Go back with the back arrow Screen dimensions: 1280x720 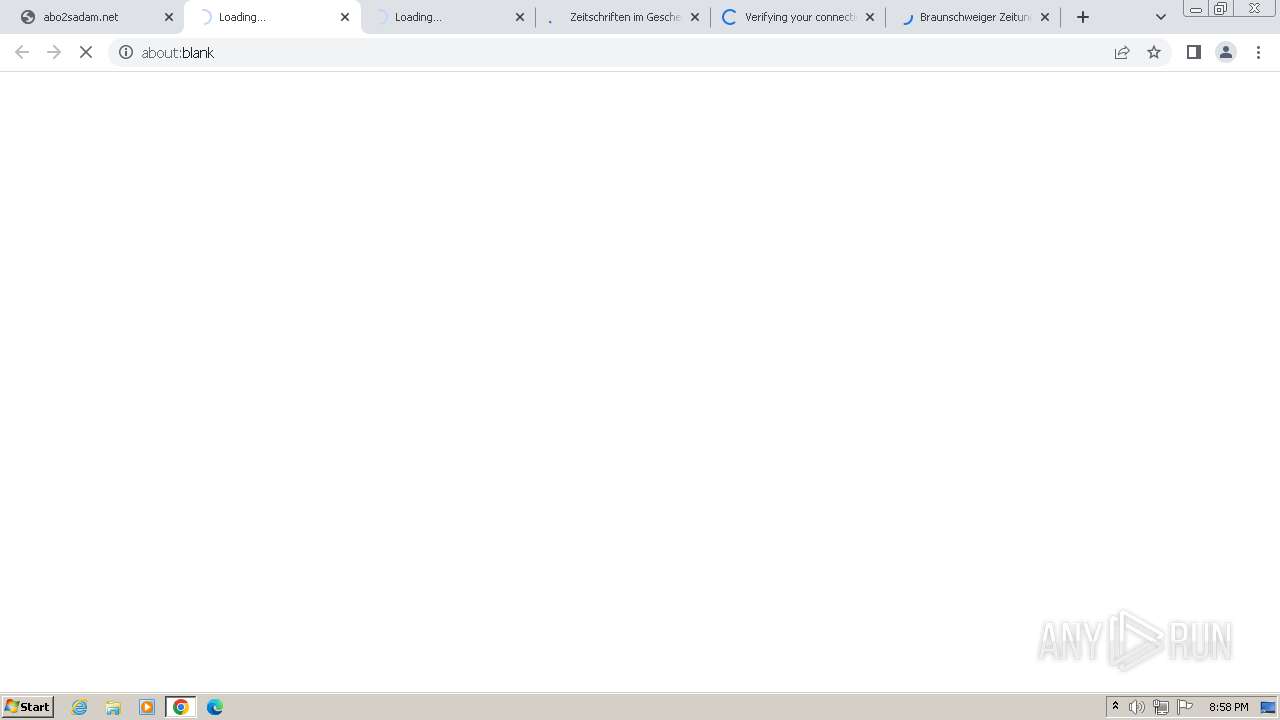(x=22, y=52)
